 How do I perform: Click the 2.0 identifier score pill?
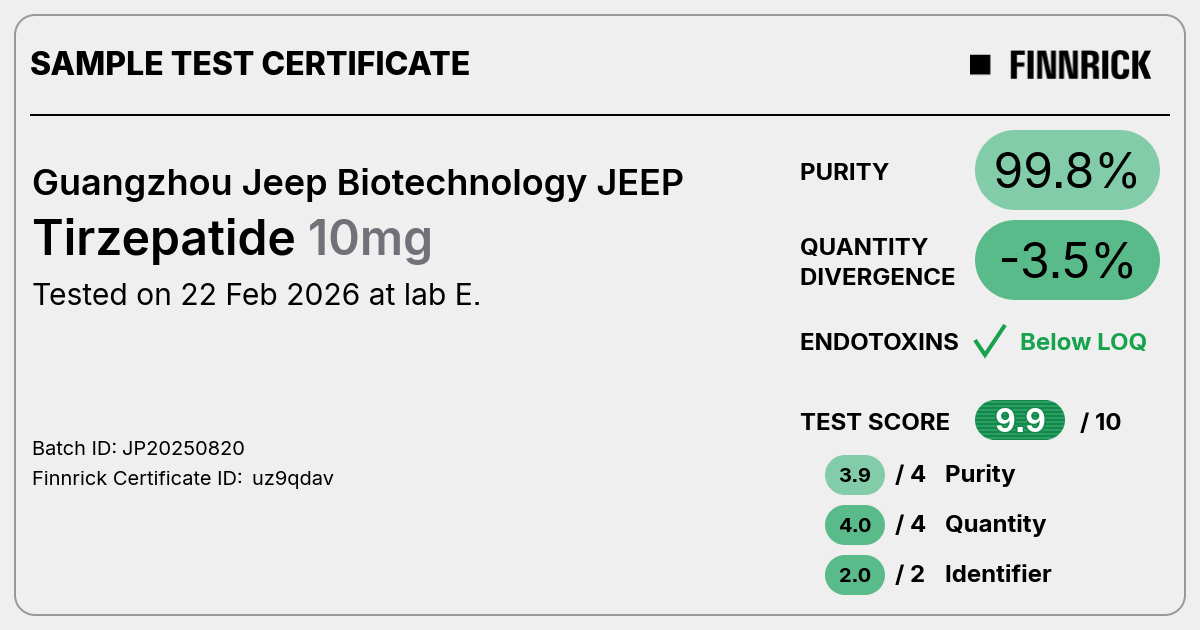(855, 575)
